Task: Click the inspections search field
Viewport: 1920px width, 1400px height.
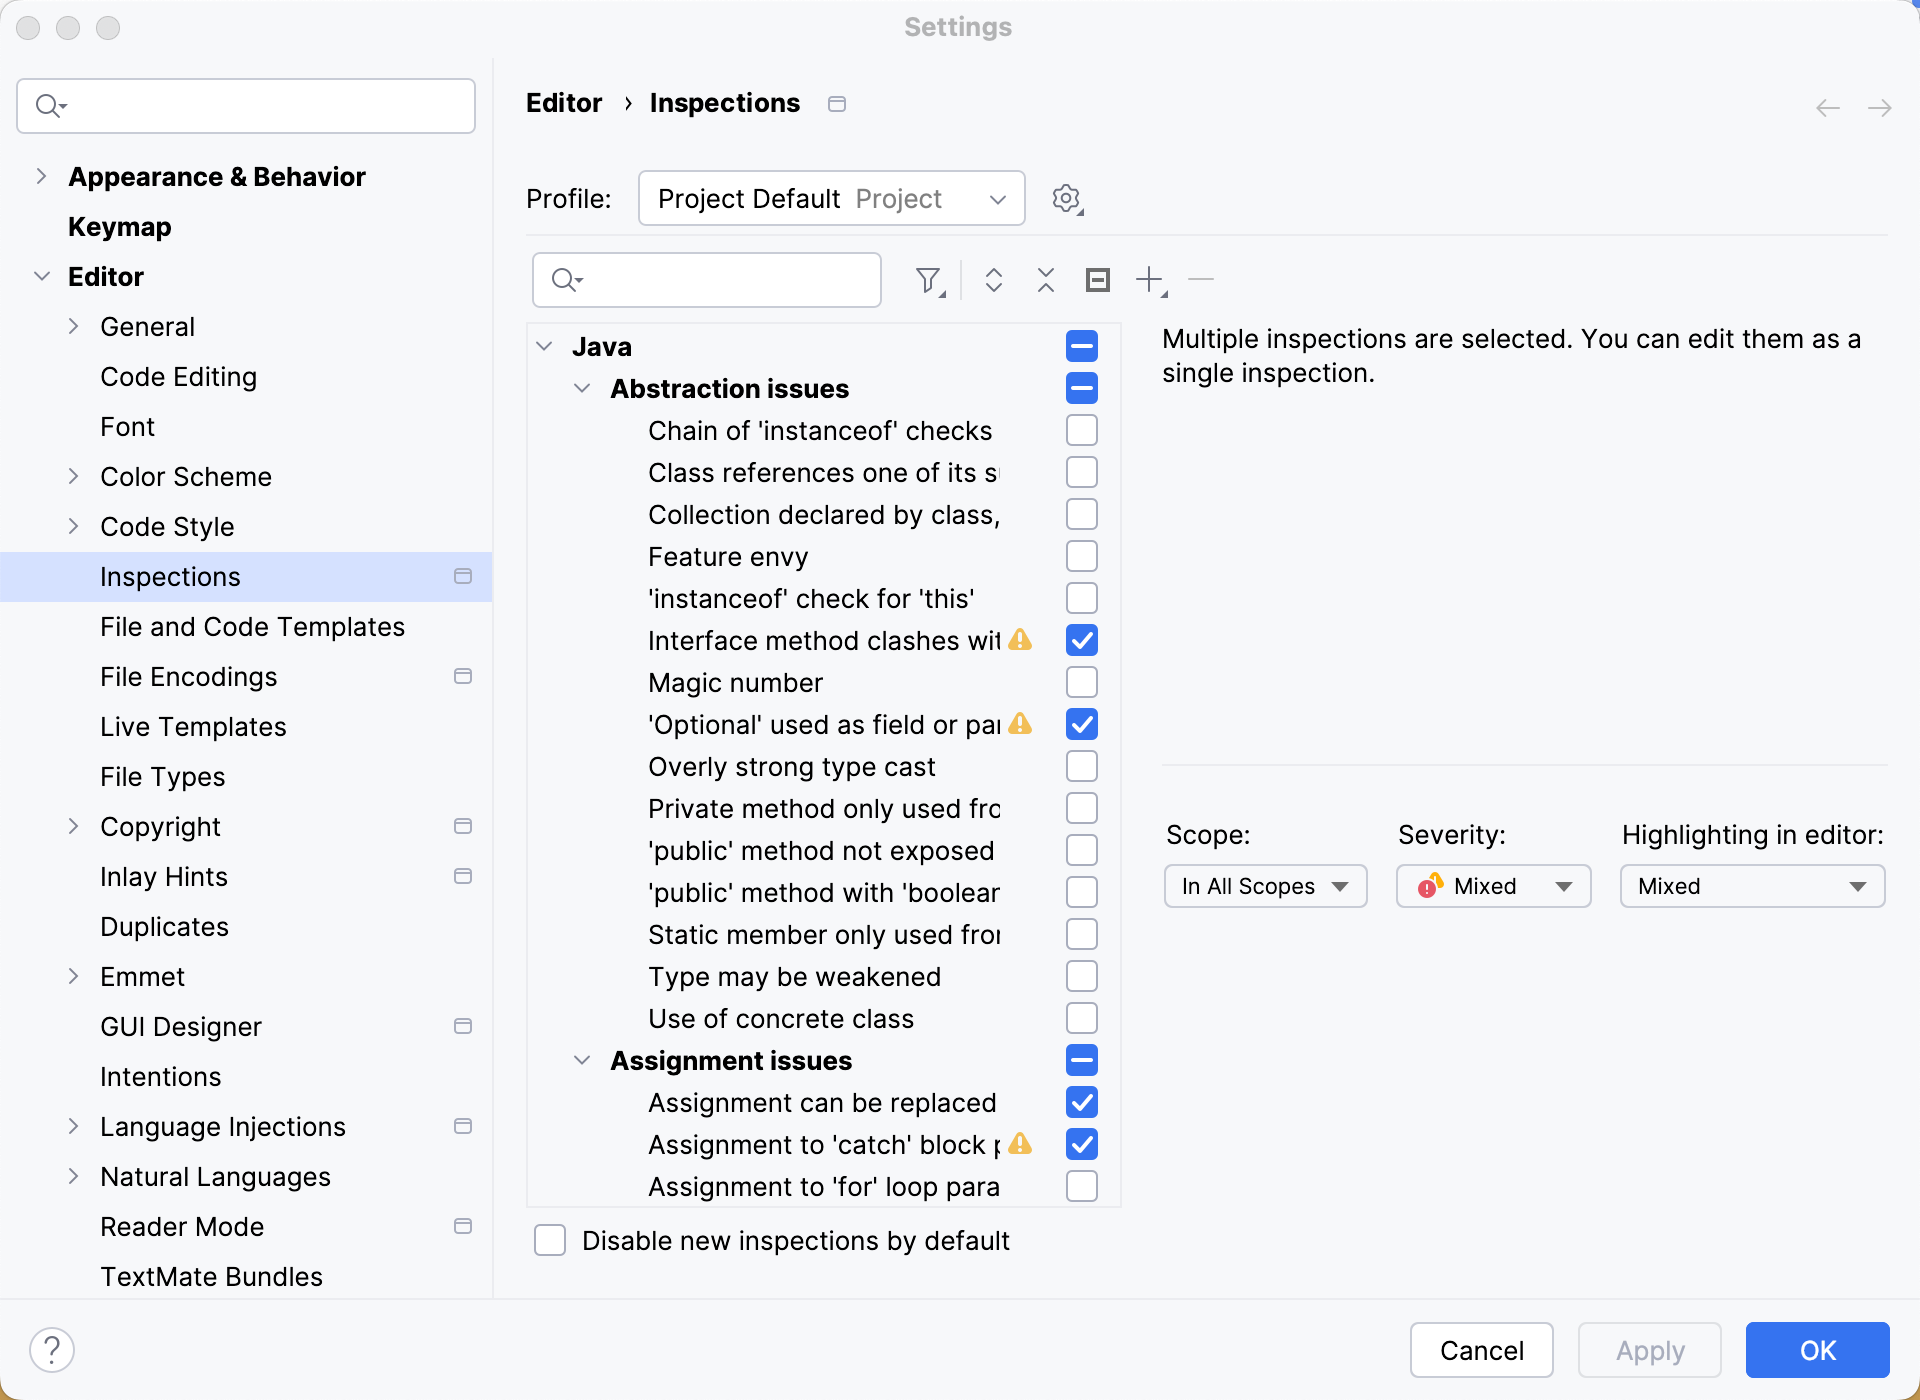Action: pos(706,280)
